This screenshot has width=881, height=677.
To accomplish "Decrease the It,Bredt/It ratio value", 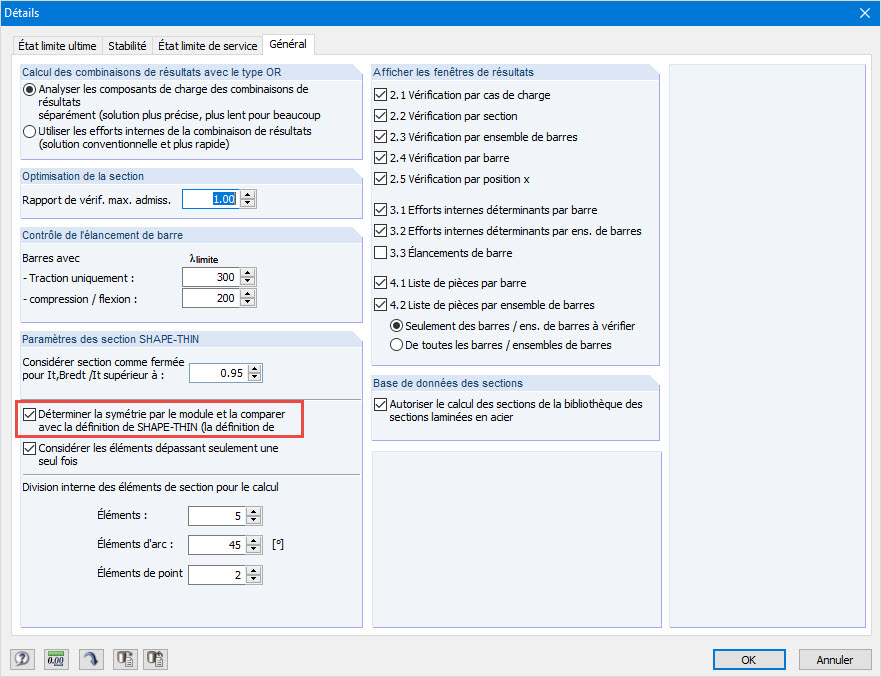I will [255, 378].
